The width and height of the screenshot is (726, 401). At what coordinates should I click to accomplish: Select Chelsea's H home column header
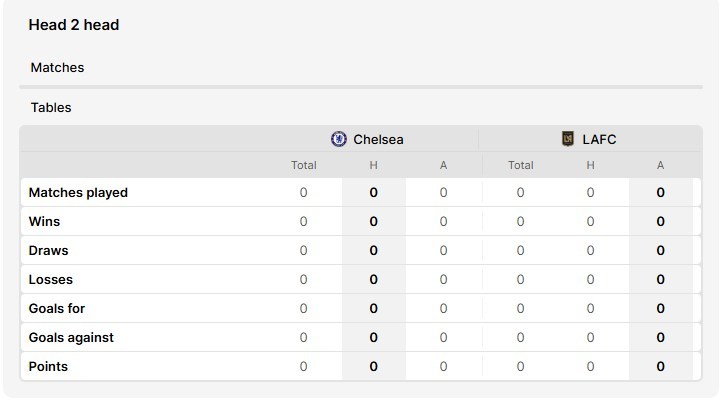[374, 165]
